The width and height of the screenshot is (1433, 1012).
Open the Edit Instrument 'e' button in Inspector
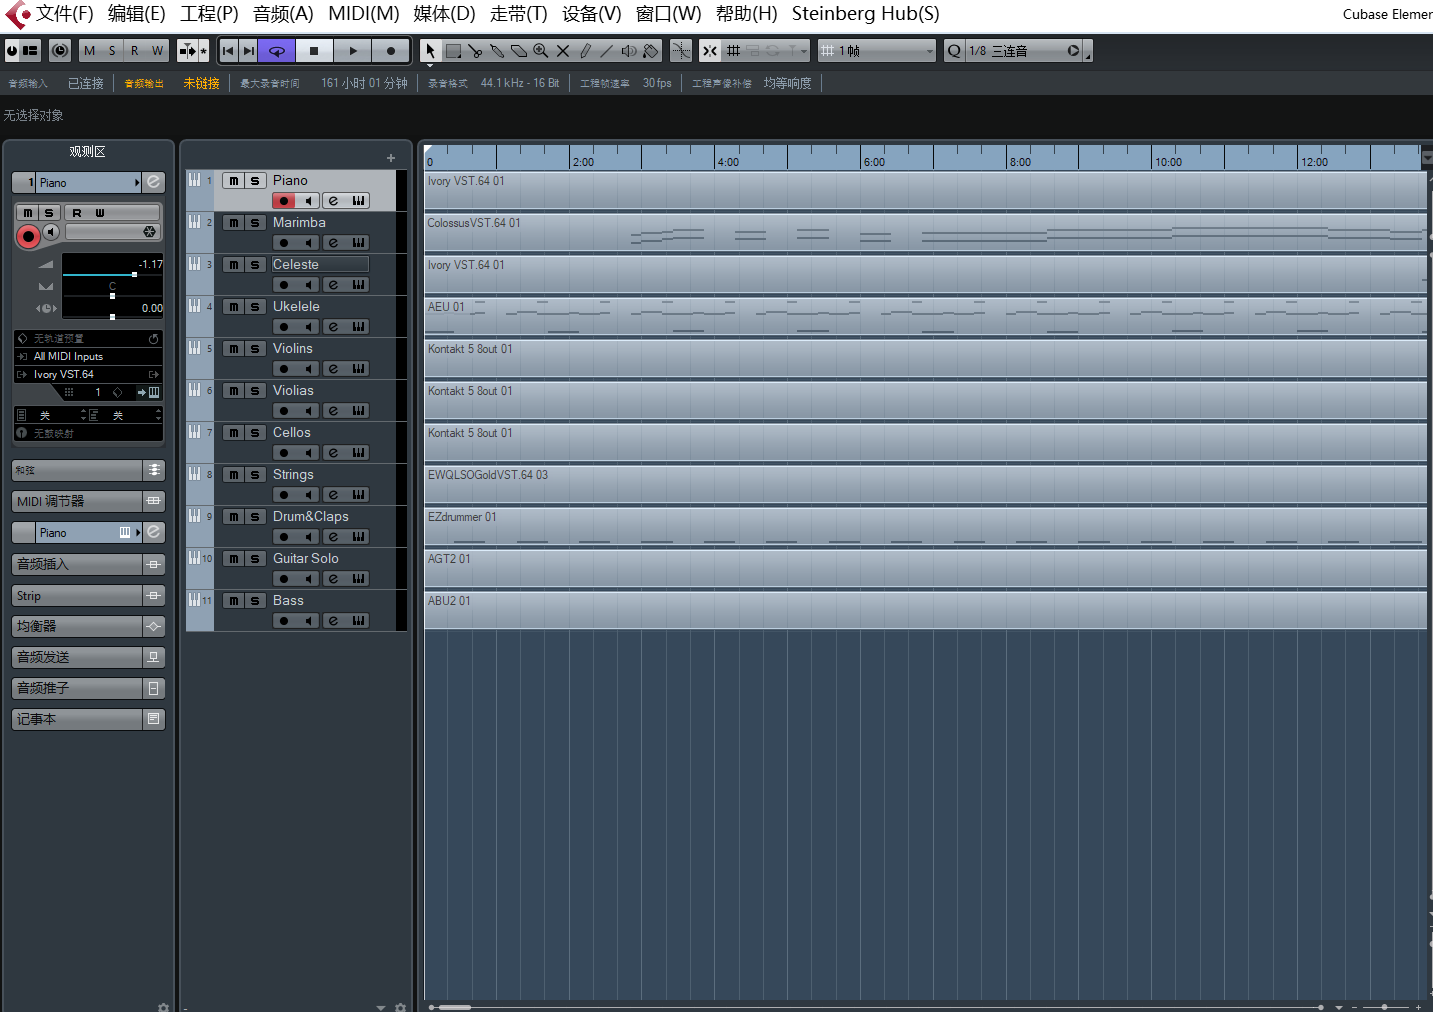pos(153,182)
